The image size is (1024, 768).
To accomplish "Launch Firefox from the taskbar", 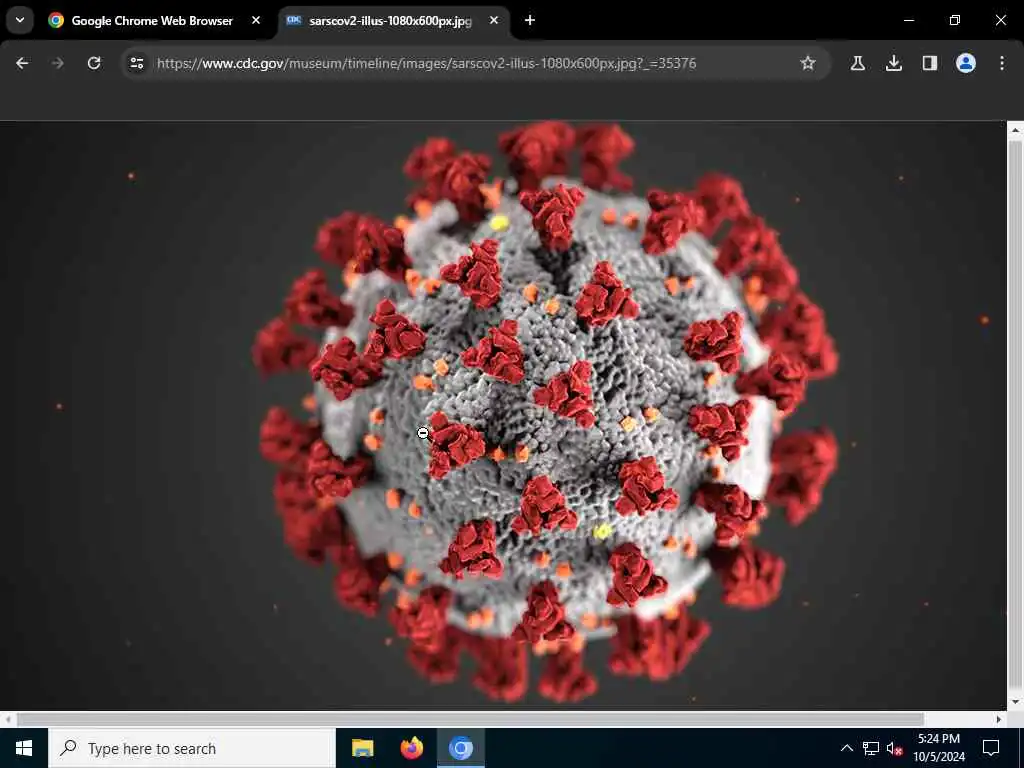I will click(411, 748).
